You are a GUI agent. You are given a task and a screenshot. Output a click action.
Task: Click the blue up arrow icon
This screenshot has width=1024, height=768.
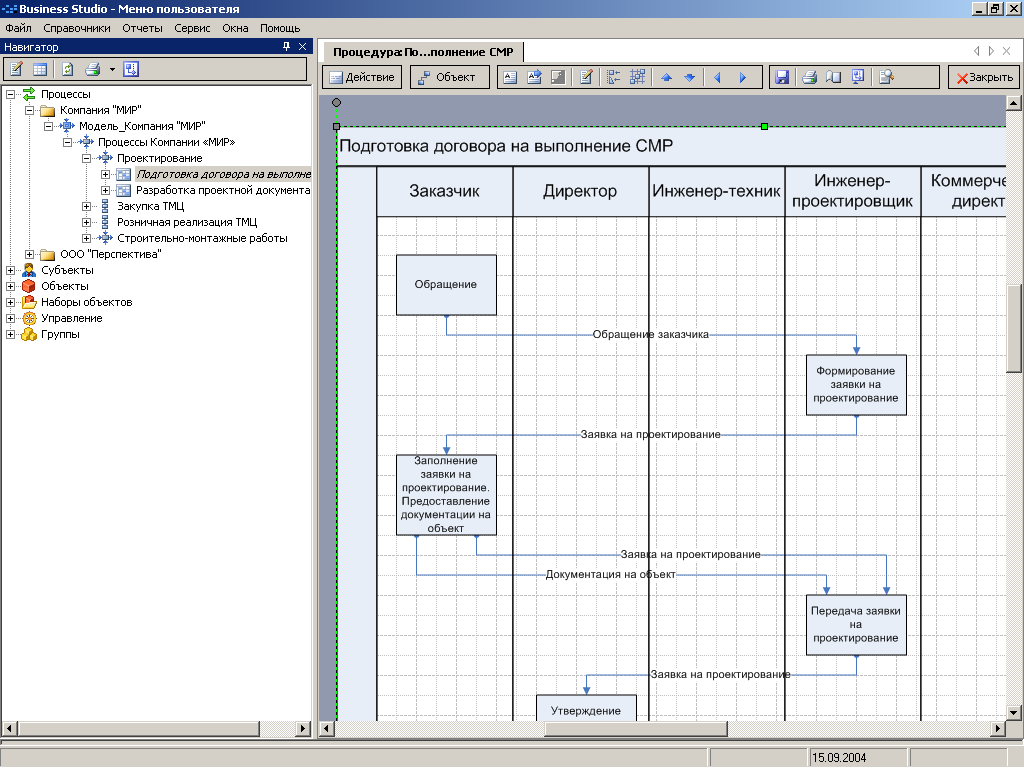click(666, 77)
